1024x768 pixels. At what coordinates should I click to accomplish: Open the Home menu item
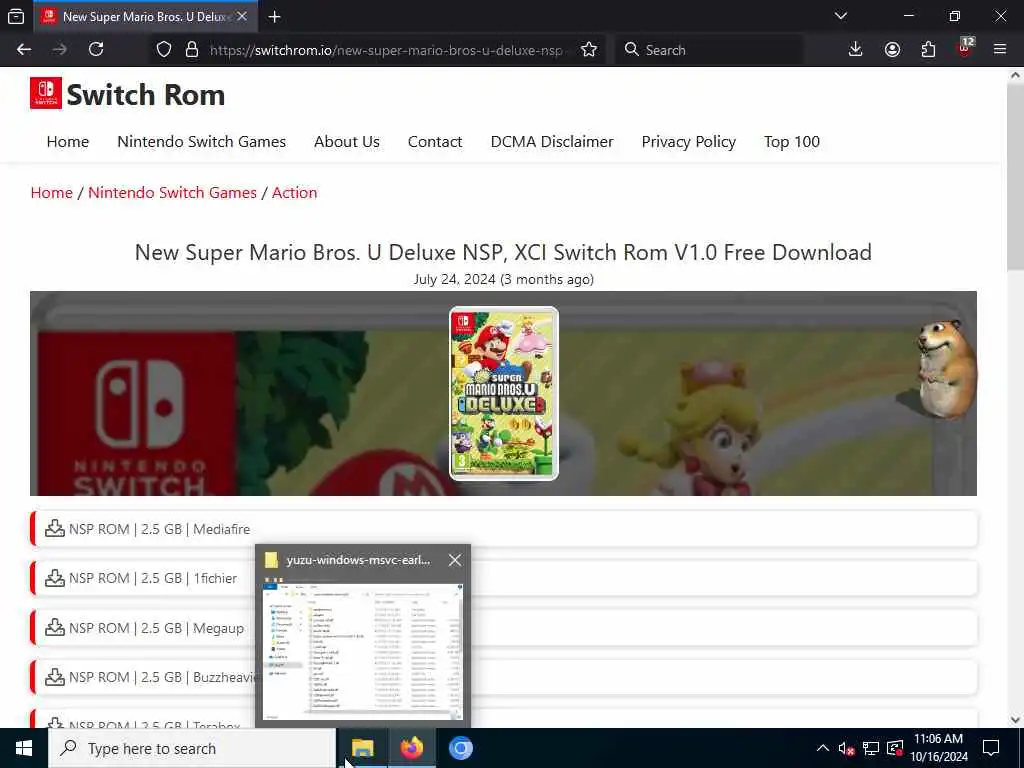coord(68,142)
